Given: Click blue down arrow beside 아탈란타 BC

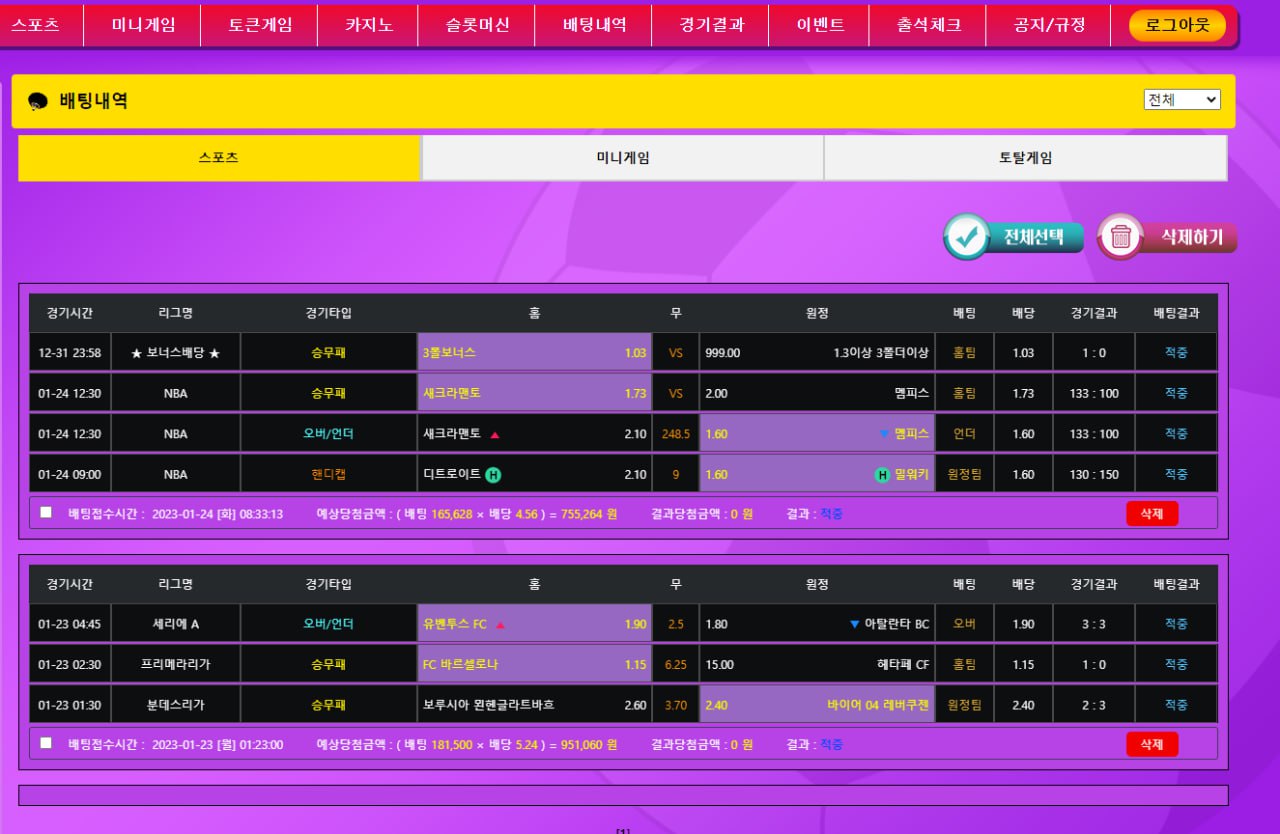Looking at the screenshot, I should (x=854, y=624).
